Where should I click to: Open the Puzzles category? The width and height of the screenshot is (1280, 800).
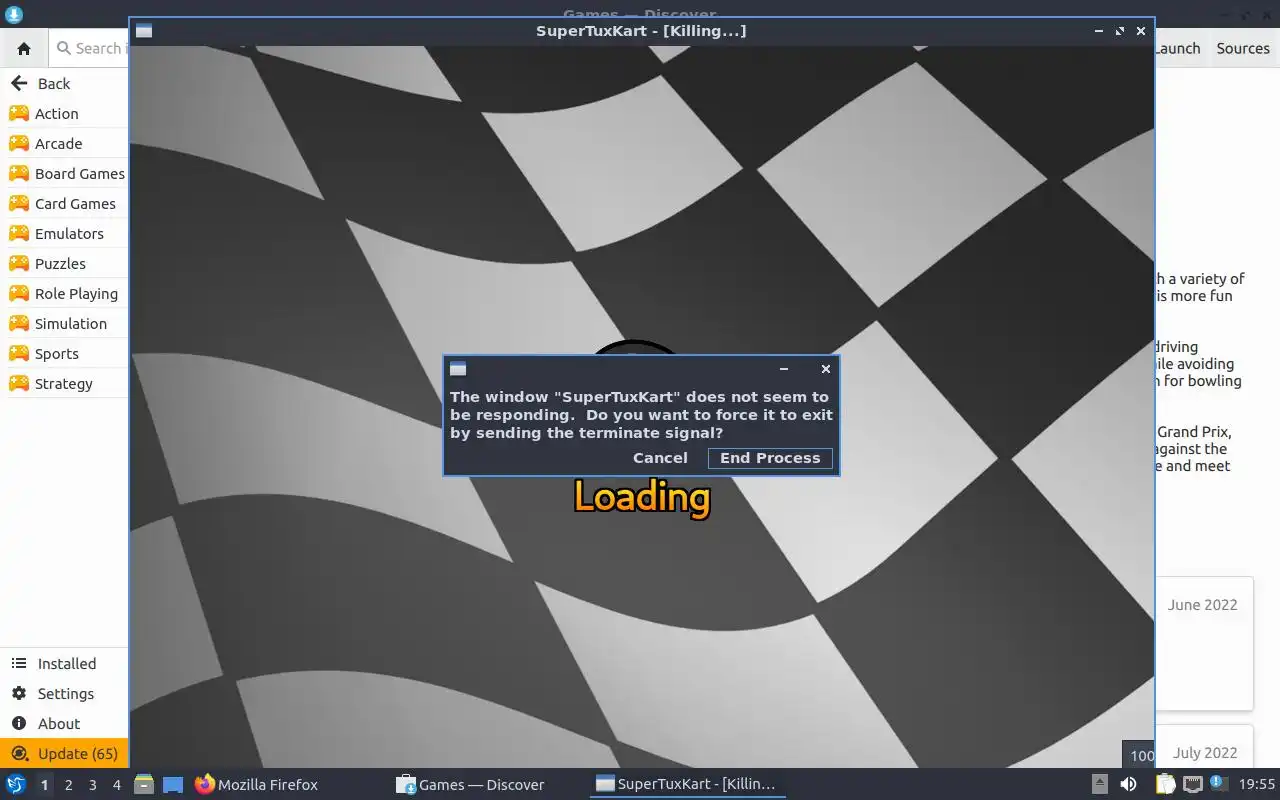tap(64, 264)
